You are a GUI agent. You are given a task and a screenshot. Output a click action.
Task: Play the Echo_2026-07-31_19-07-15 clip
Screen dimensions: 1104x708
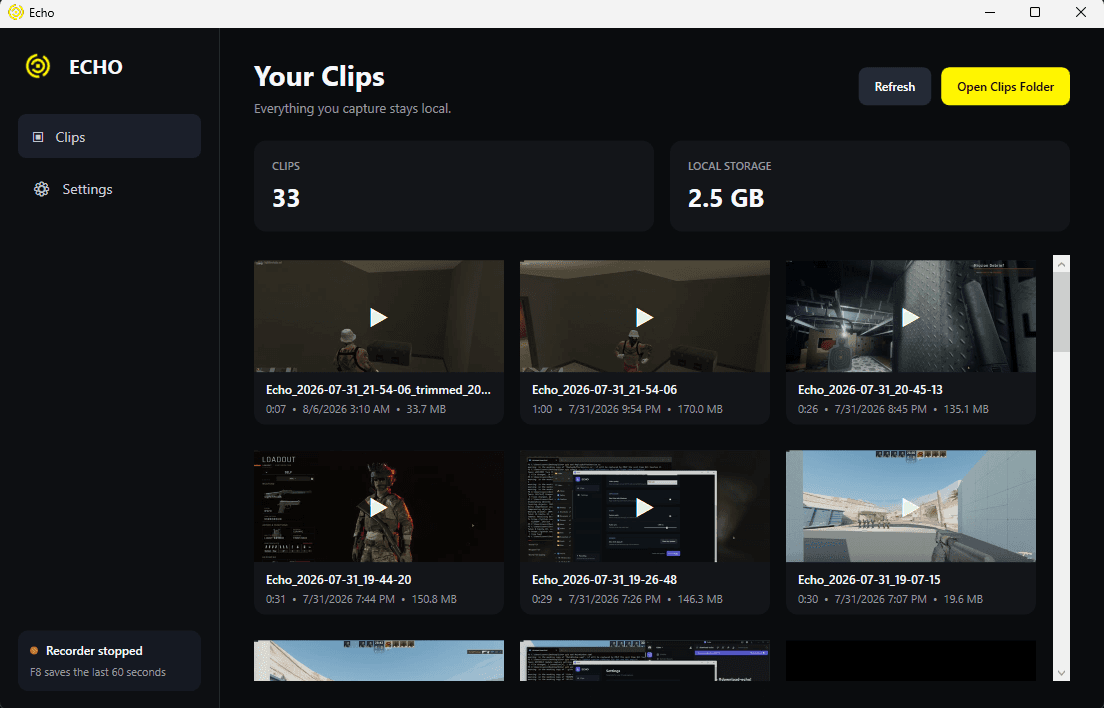click(910, 507)
